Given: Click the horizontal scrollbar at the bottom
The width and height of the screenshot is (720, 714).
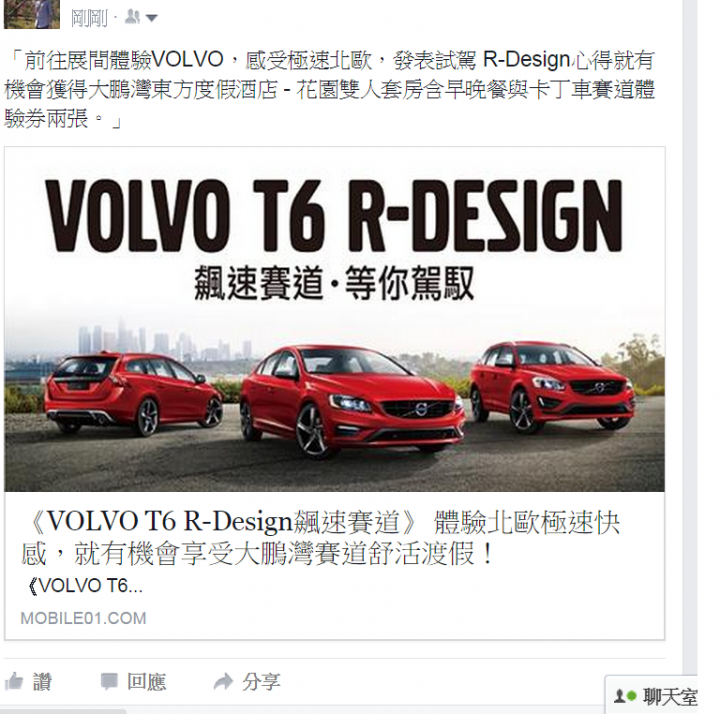Looking at the screenshot, I should click(x=64, y=711).
